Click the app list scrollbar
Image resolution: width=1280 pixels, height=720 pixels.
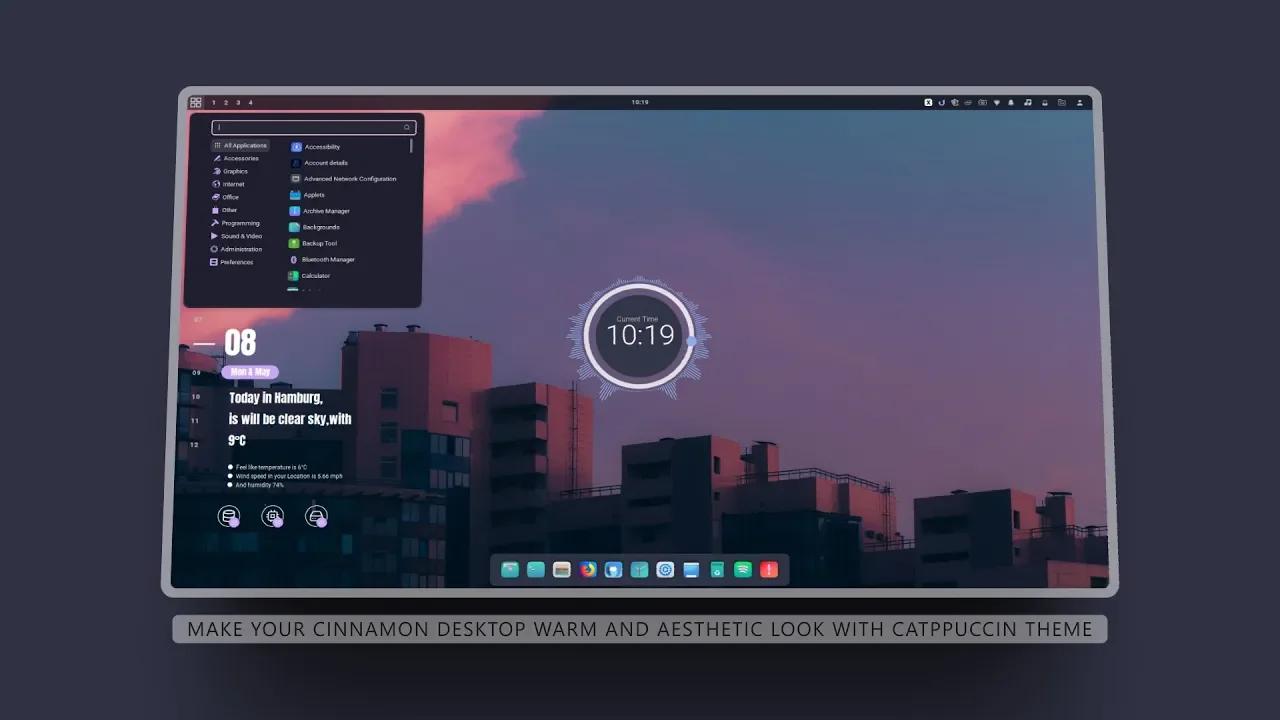tap(412, 147)
